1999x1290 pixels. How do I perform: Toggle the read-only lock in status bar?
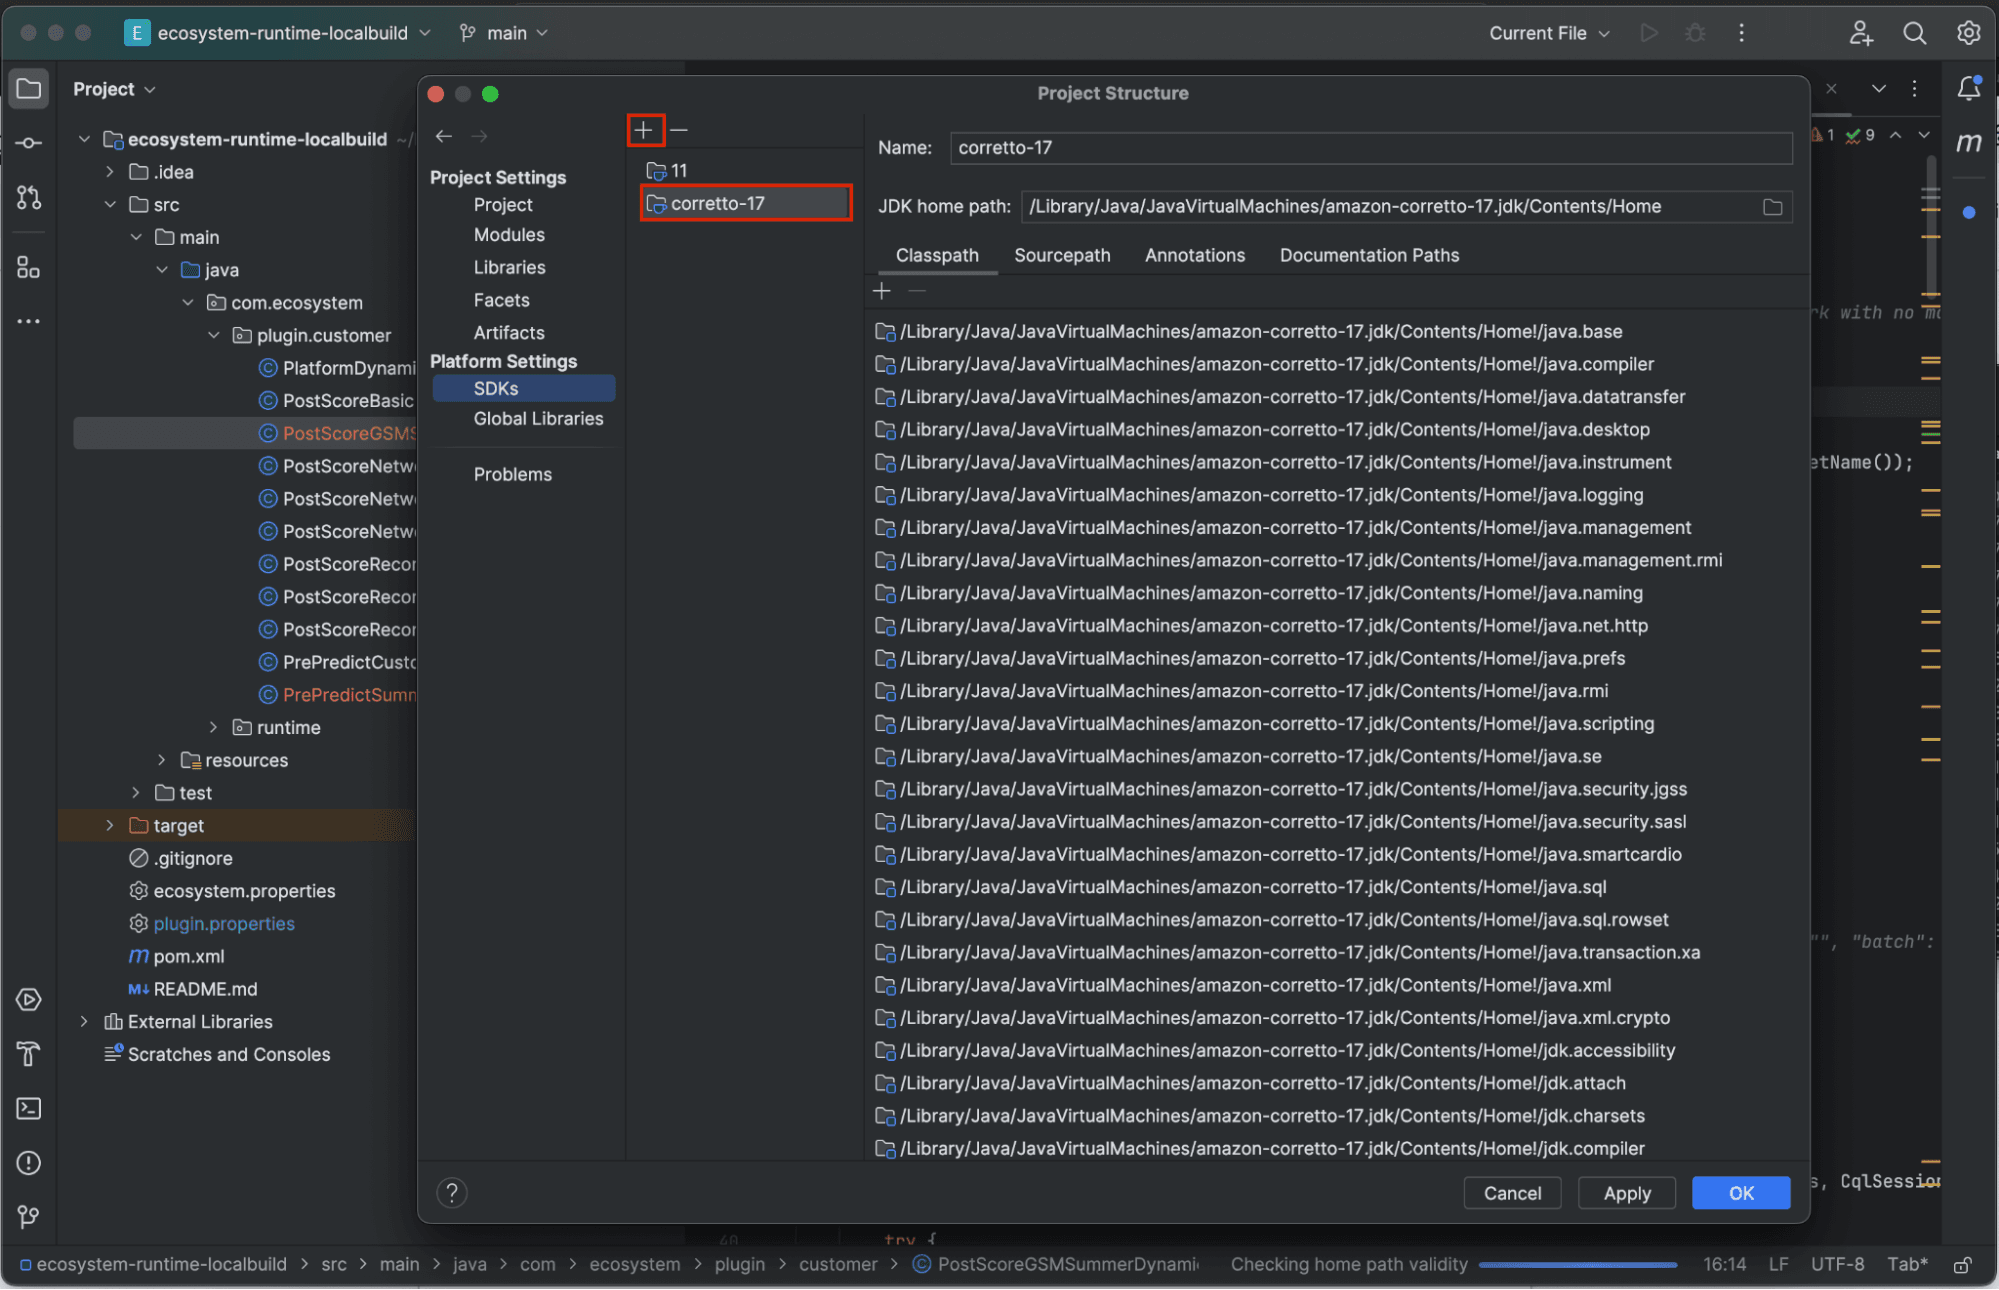pos(1962,1265)
